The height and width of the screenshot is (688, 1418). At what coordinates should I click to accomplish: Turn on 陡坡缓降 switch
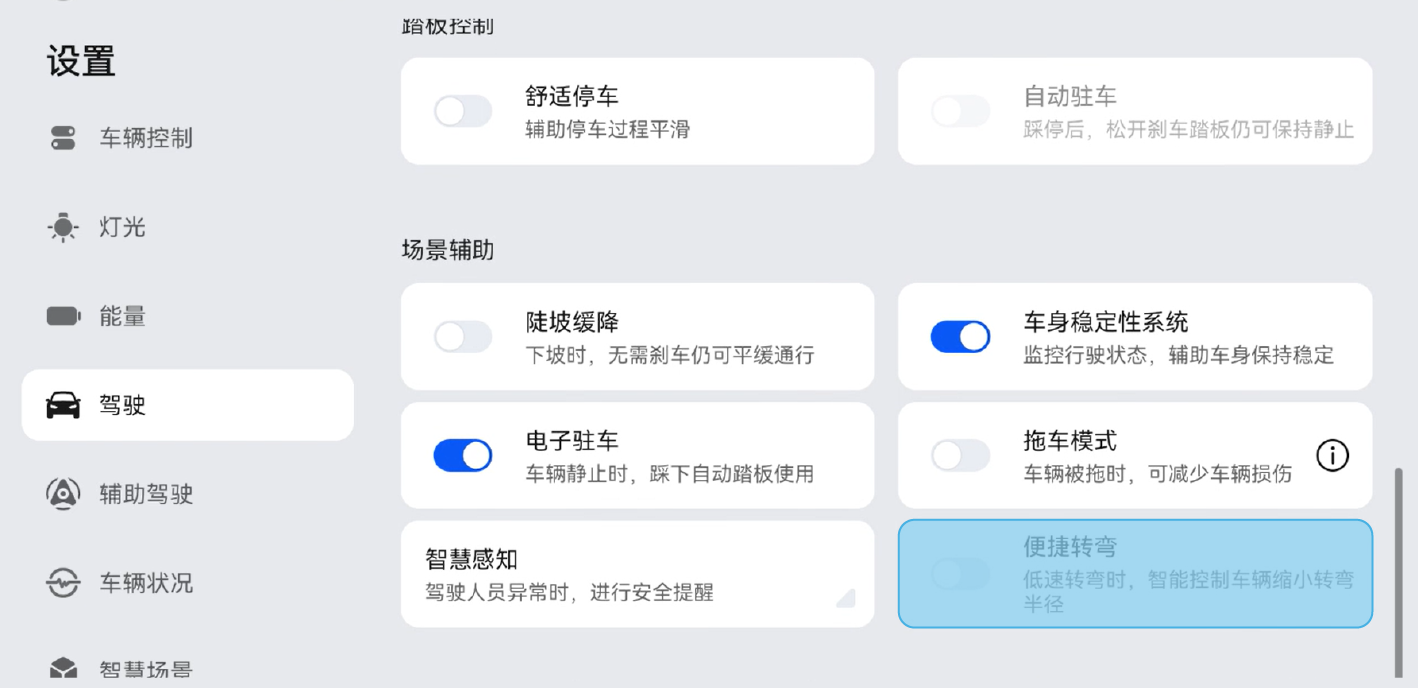(463, 337)
